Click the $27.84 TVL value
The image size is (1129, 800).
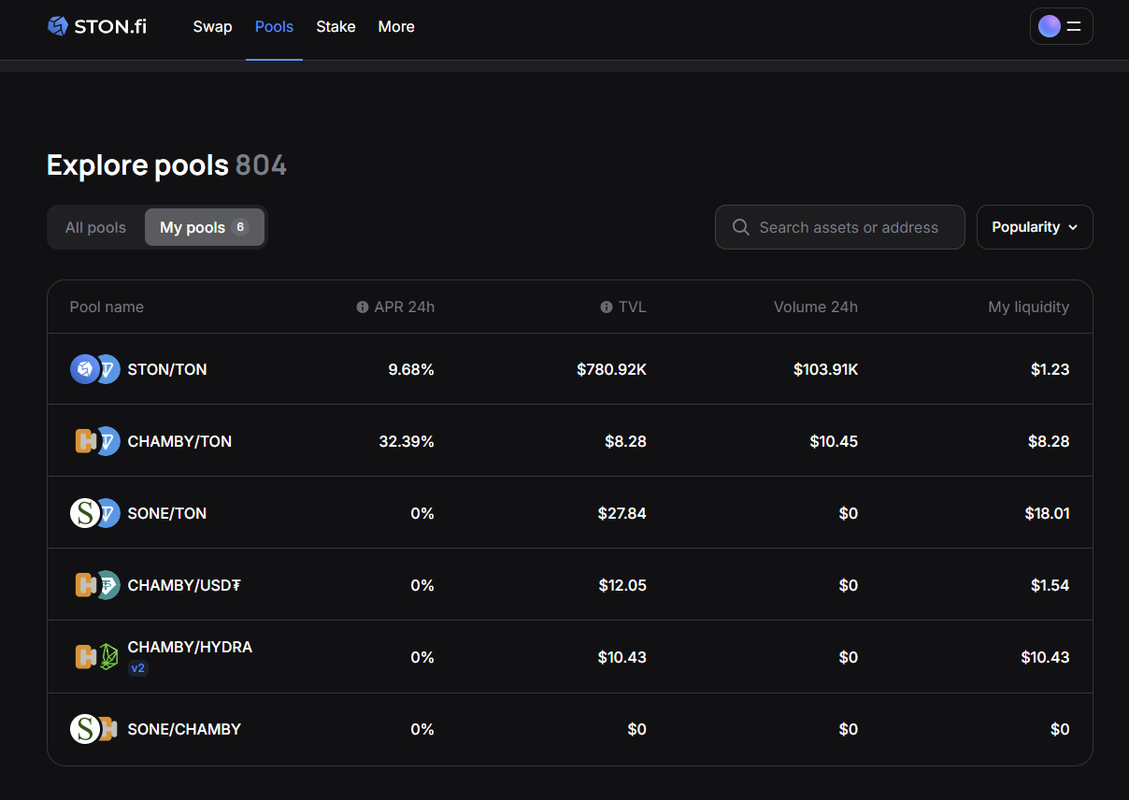pos(622,513)
